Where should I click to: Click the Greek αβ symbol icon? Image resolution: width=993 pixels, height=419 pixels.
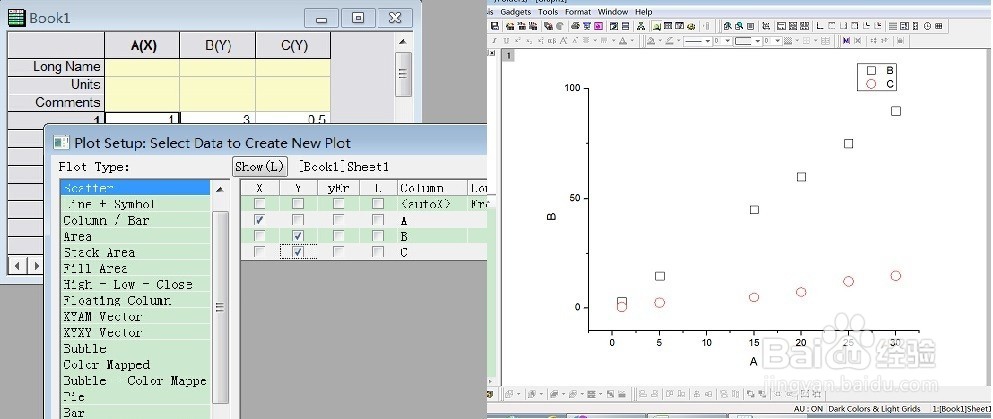tap(552, 41)
